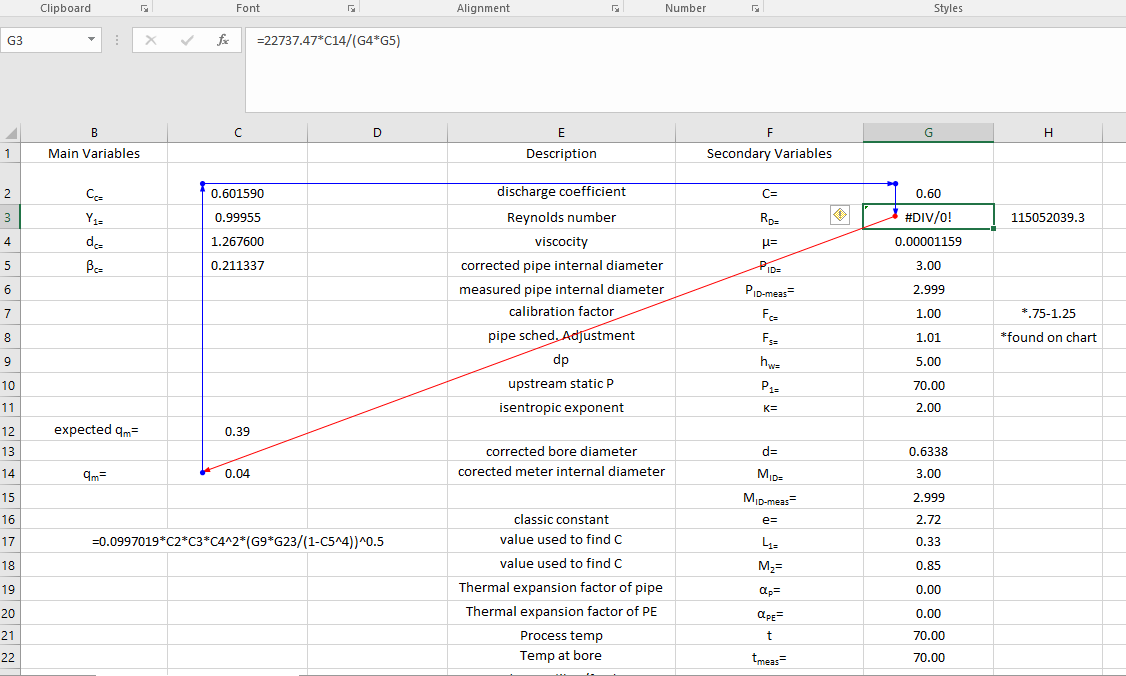The height and width of the screenshot is (676, 1126).
Task: Select the 'upstream static P' cell
Action: (x=562, y=384)
